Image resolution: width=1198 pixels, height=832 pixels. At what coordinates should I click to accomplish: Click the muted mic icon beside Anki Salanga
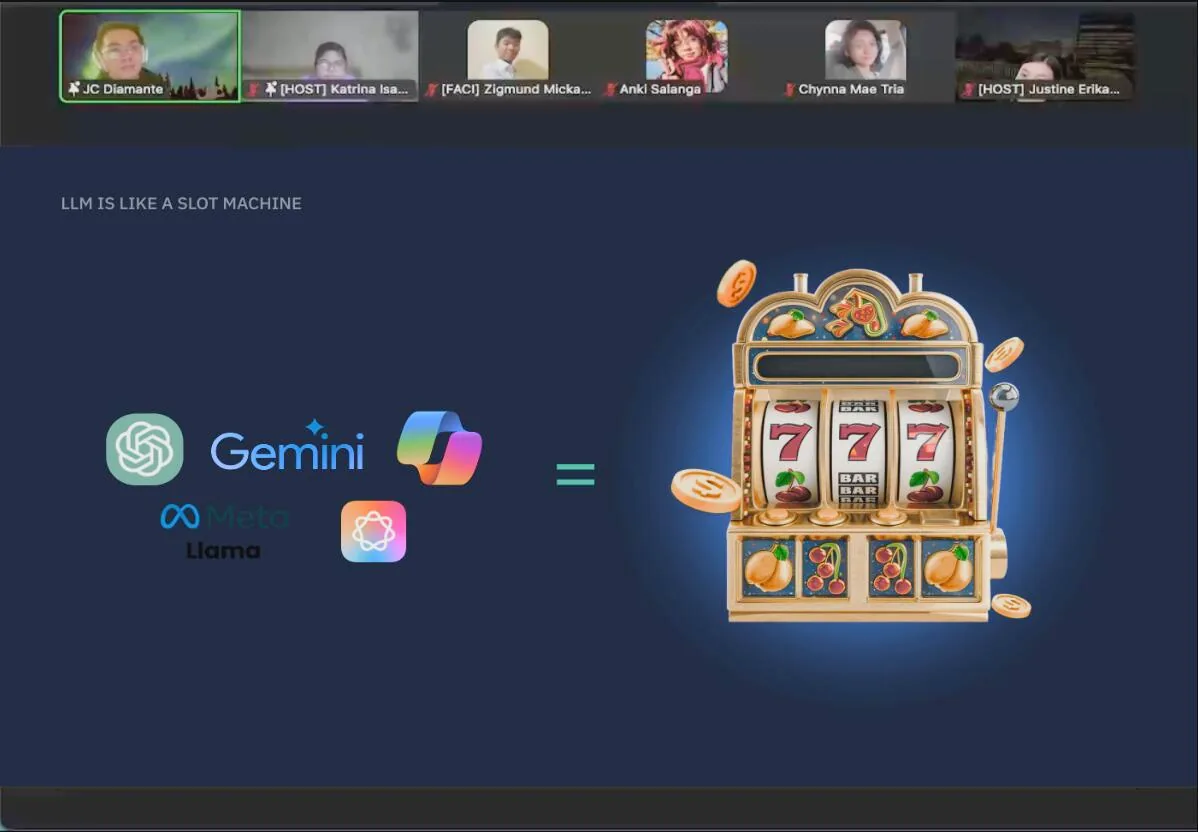610,89
